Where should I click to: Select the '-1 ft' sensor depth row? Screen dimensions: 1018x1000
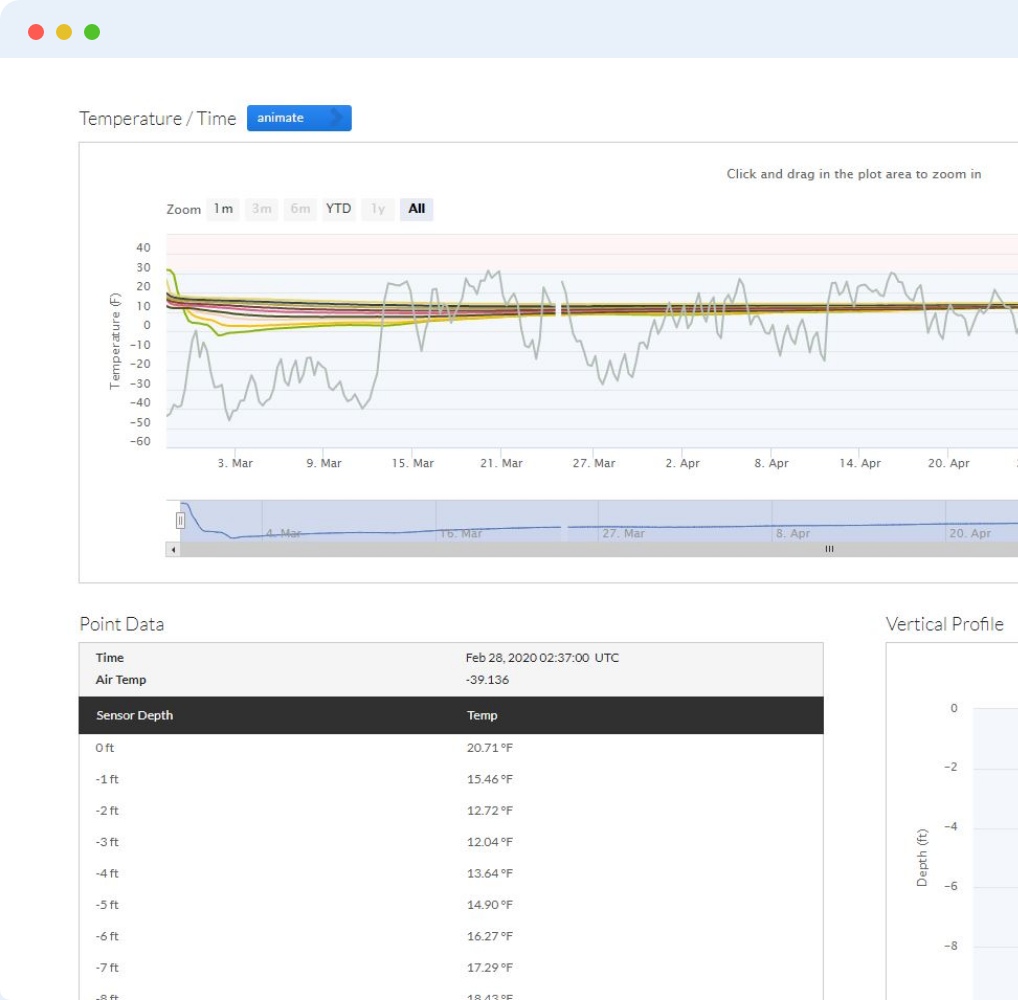(451, 779)
